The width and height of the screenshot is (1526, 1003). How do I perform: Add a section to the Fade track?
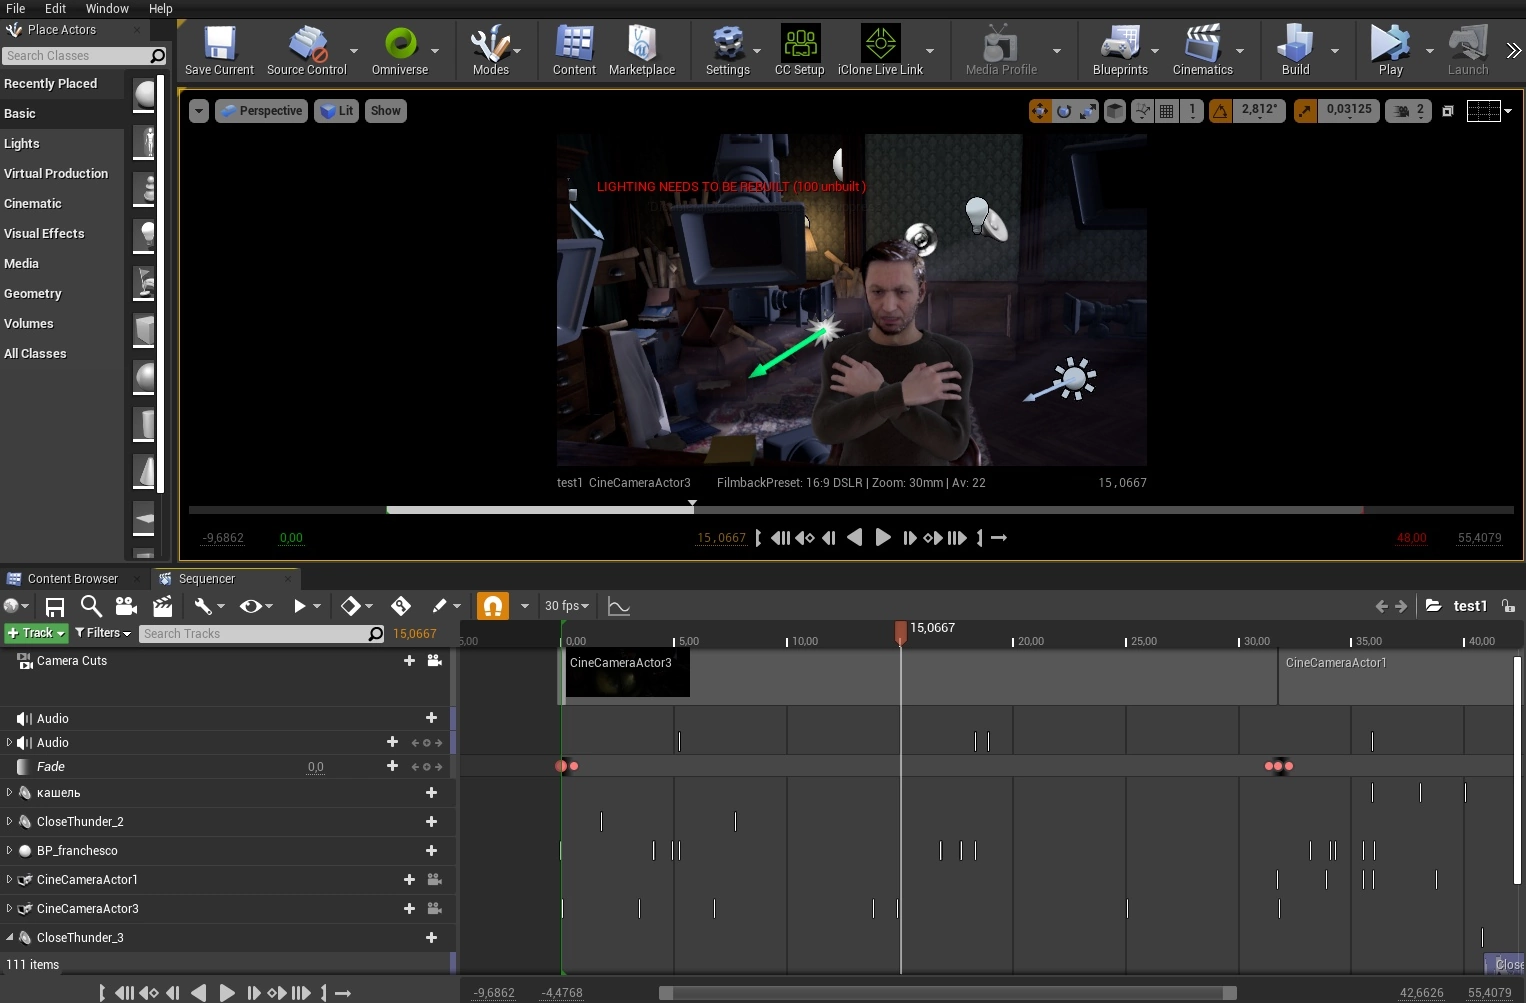click(392, 766)
